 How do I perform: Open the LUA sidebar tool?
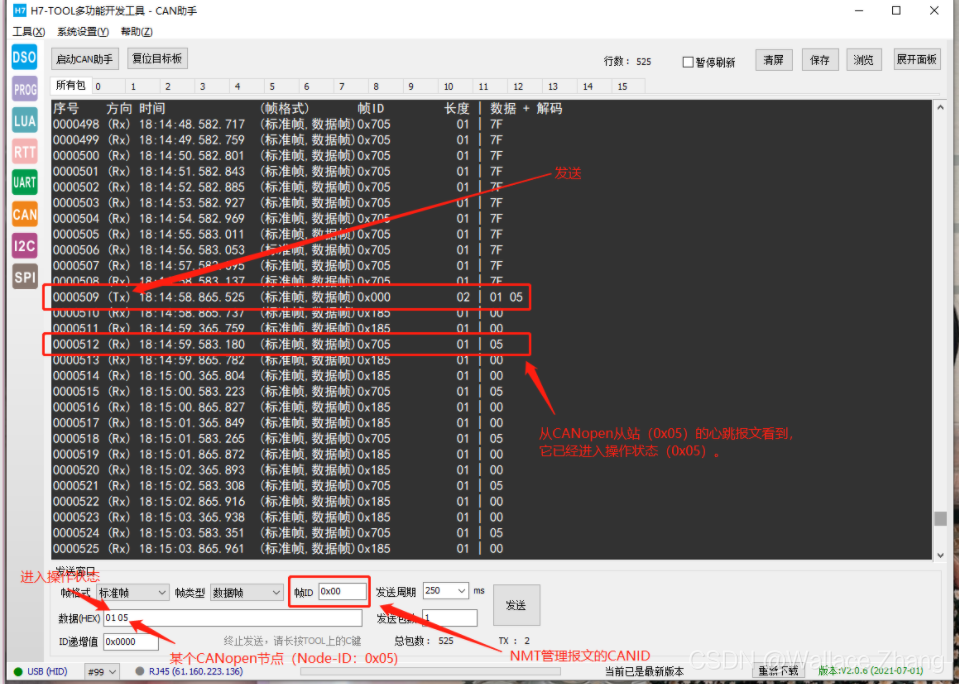click(x=24, y=121)
